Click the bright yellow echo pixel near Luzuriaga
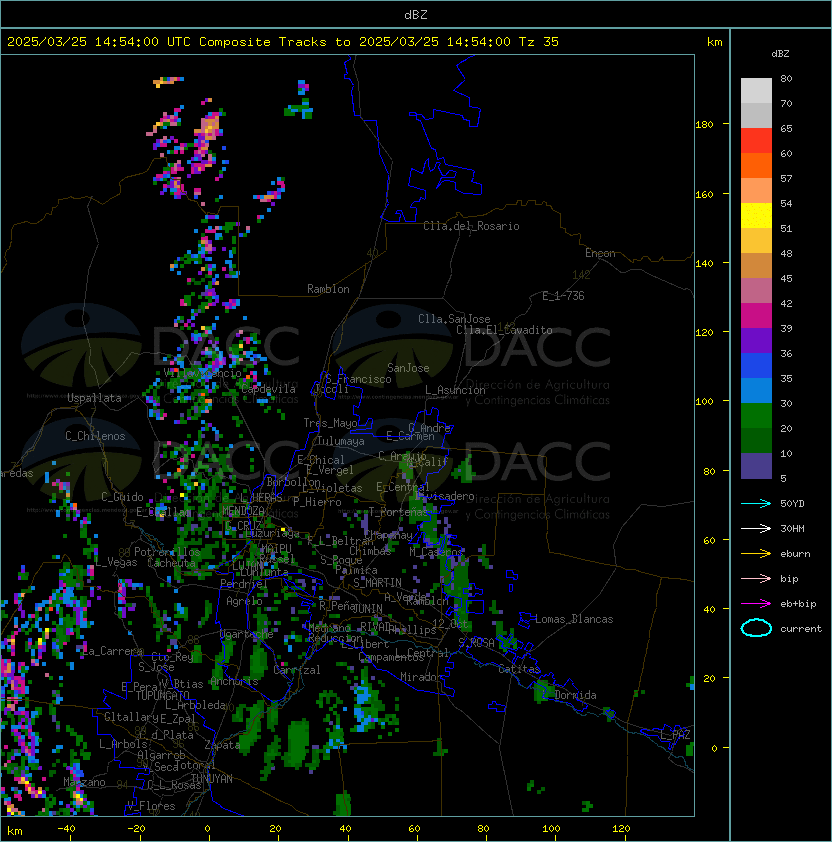This screenshot has height=842, width=832. 283,530
